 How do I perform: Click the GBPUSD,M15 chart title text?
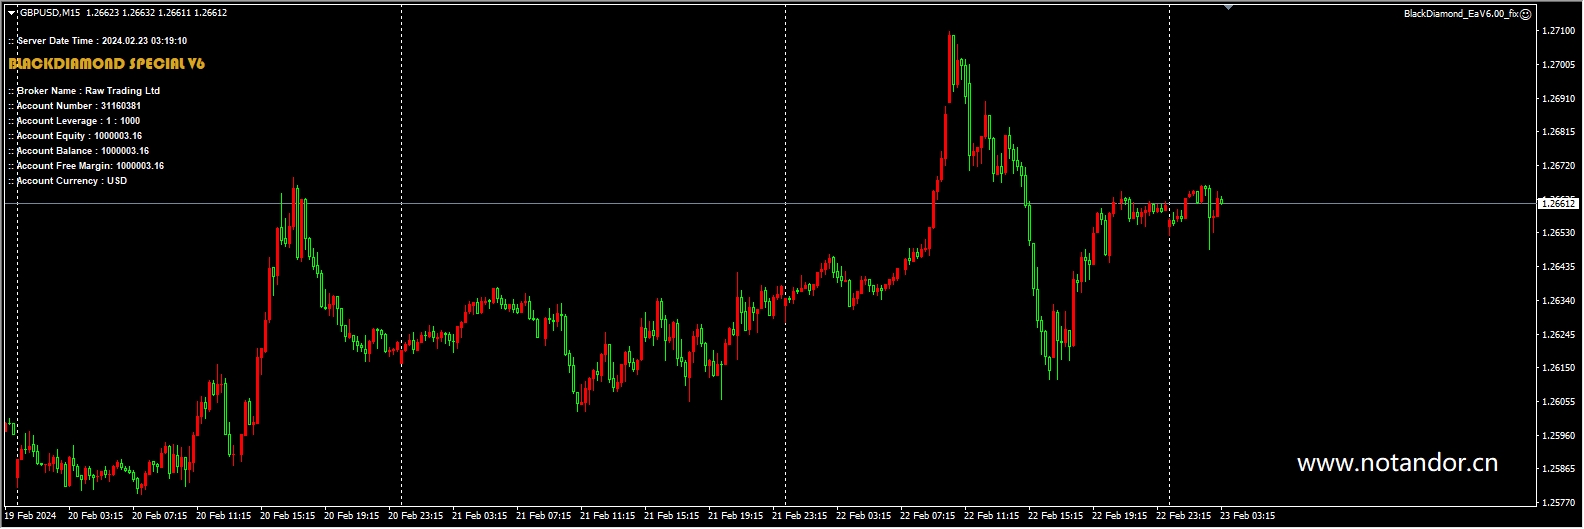(50, 13)
